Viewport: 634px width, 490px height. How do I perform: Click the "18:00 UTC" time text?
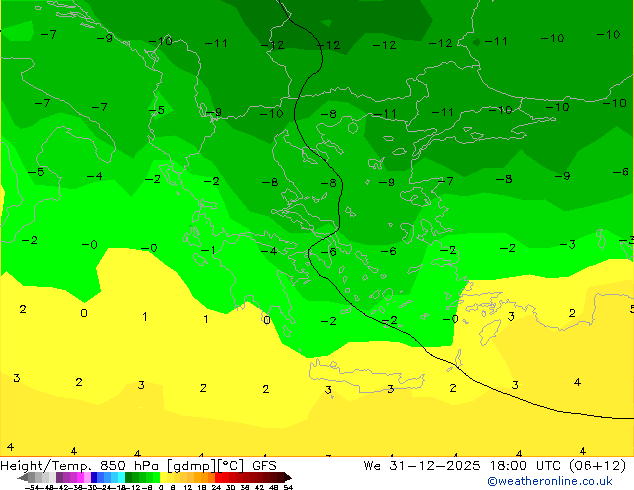click(x=525, y=466)
